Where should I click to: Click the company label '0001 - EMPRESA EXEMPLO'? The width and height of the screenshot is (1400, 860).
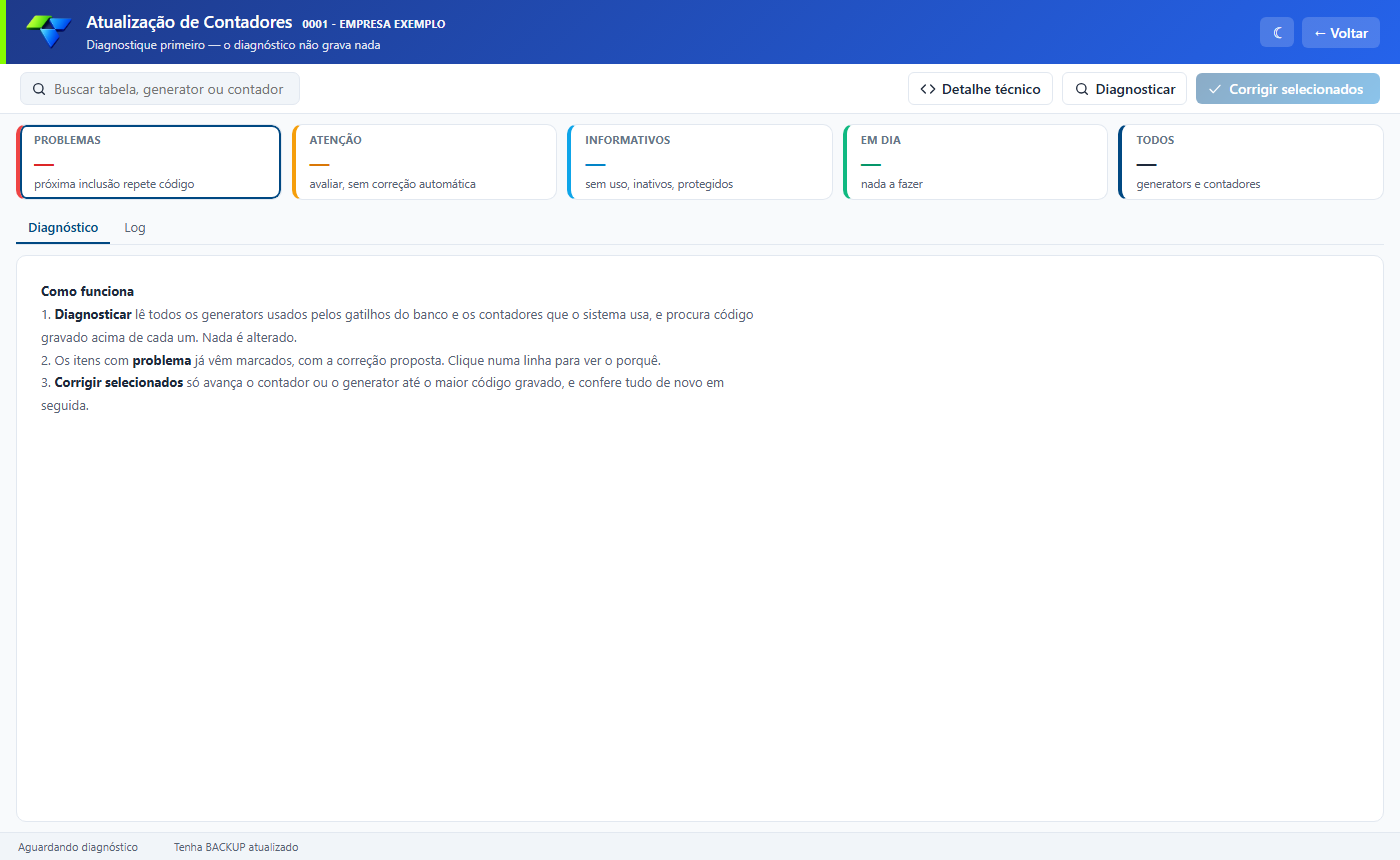tap(374, 24)
